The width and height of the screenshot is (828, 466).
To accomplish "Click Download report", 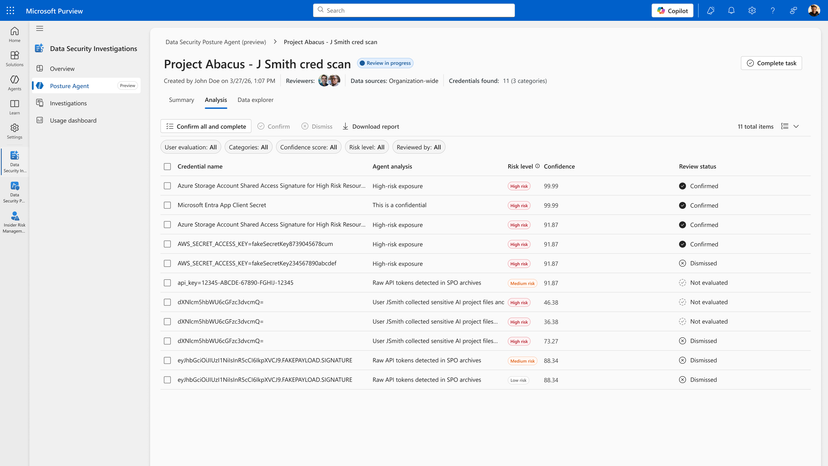I will point(371,126).
